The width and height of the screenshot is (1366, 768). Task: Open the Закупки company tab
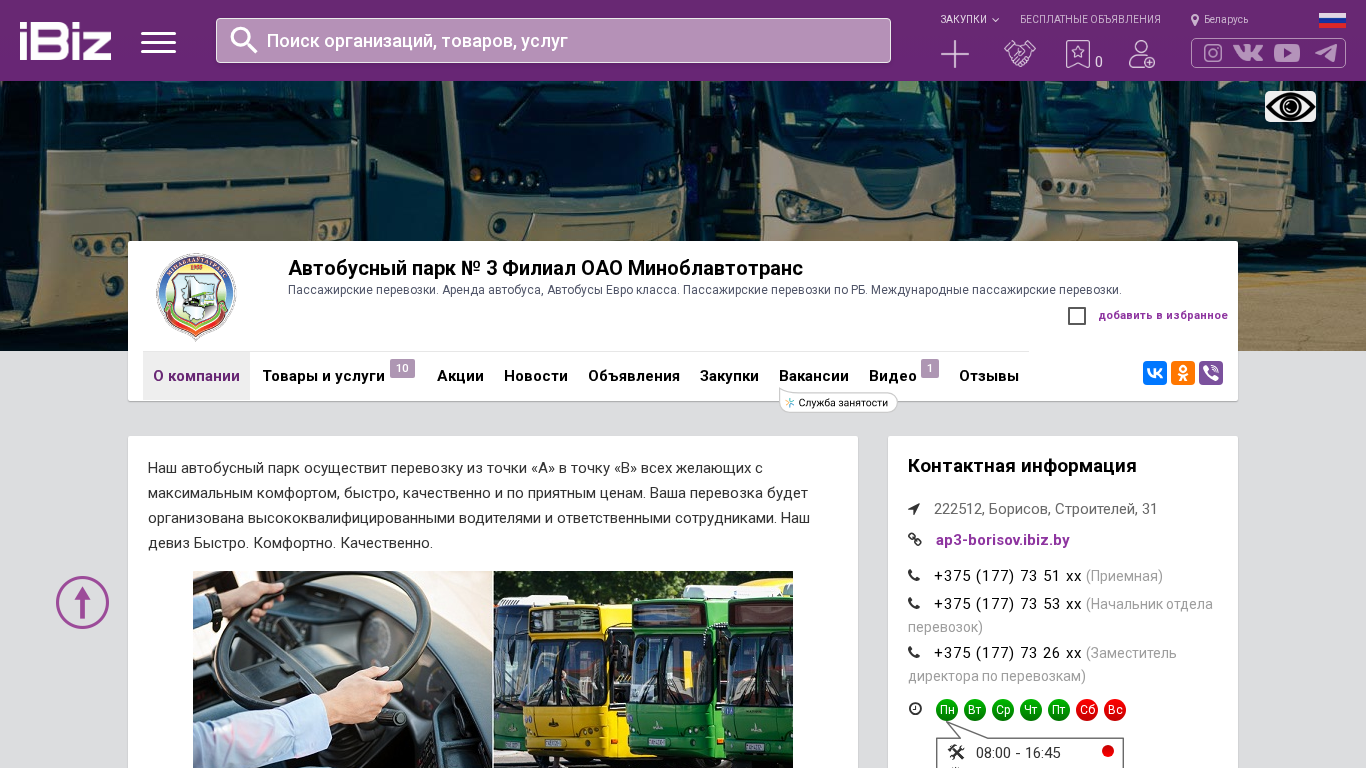[729, 376]
